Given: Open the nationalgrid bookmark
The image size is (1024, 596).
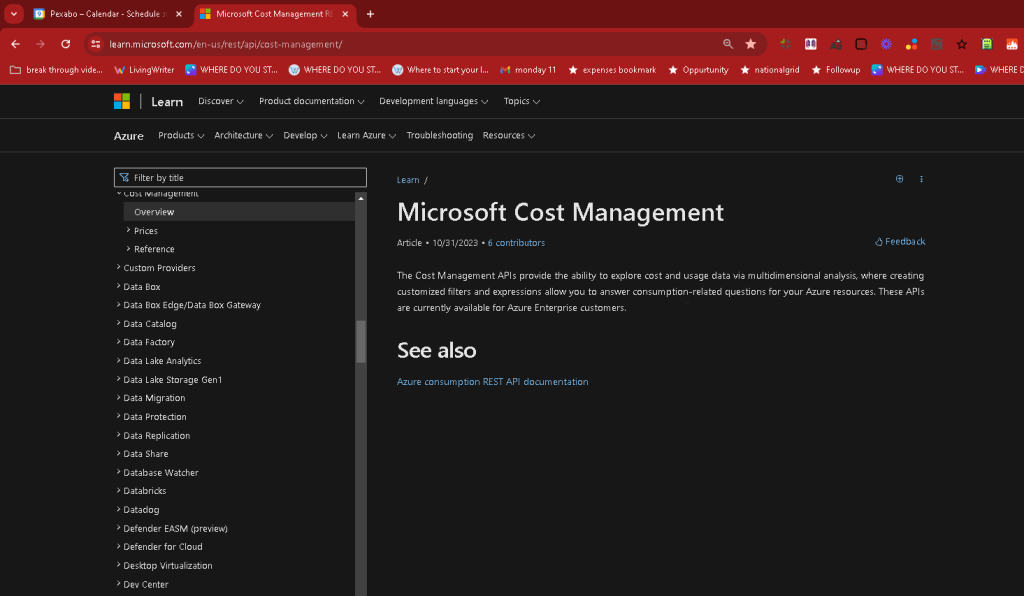Looking at the screenshot, I should click(x=769, y=70).
